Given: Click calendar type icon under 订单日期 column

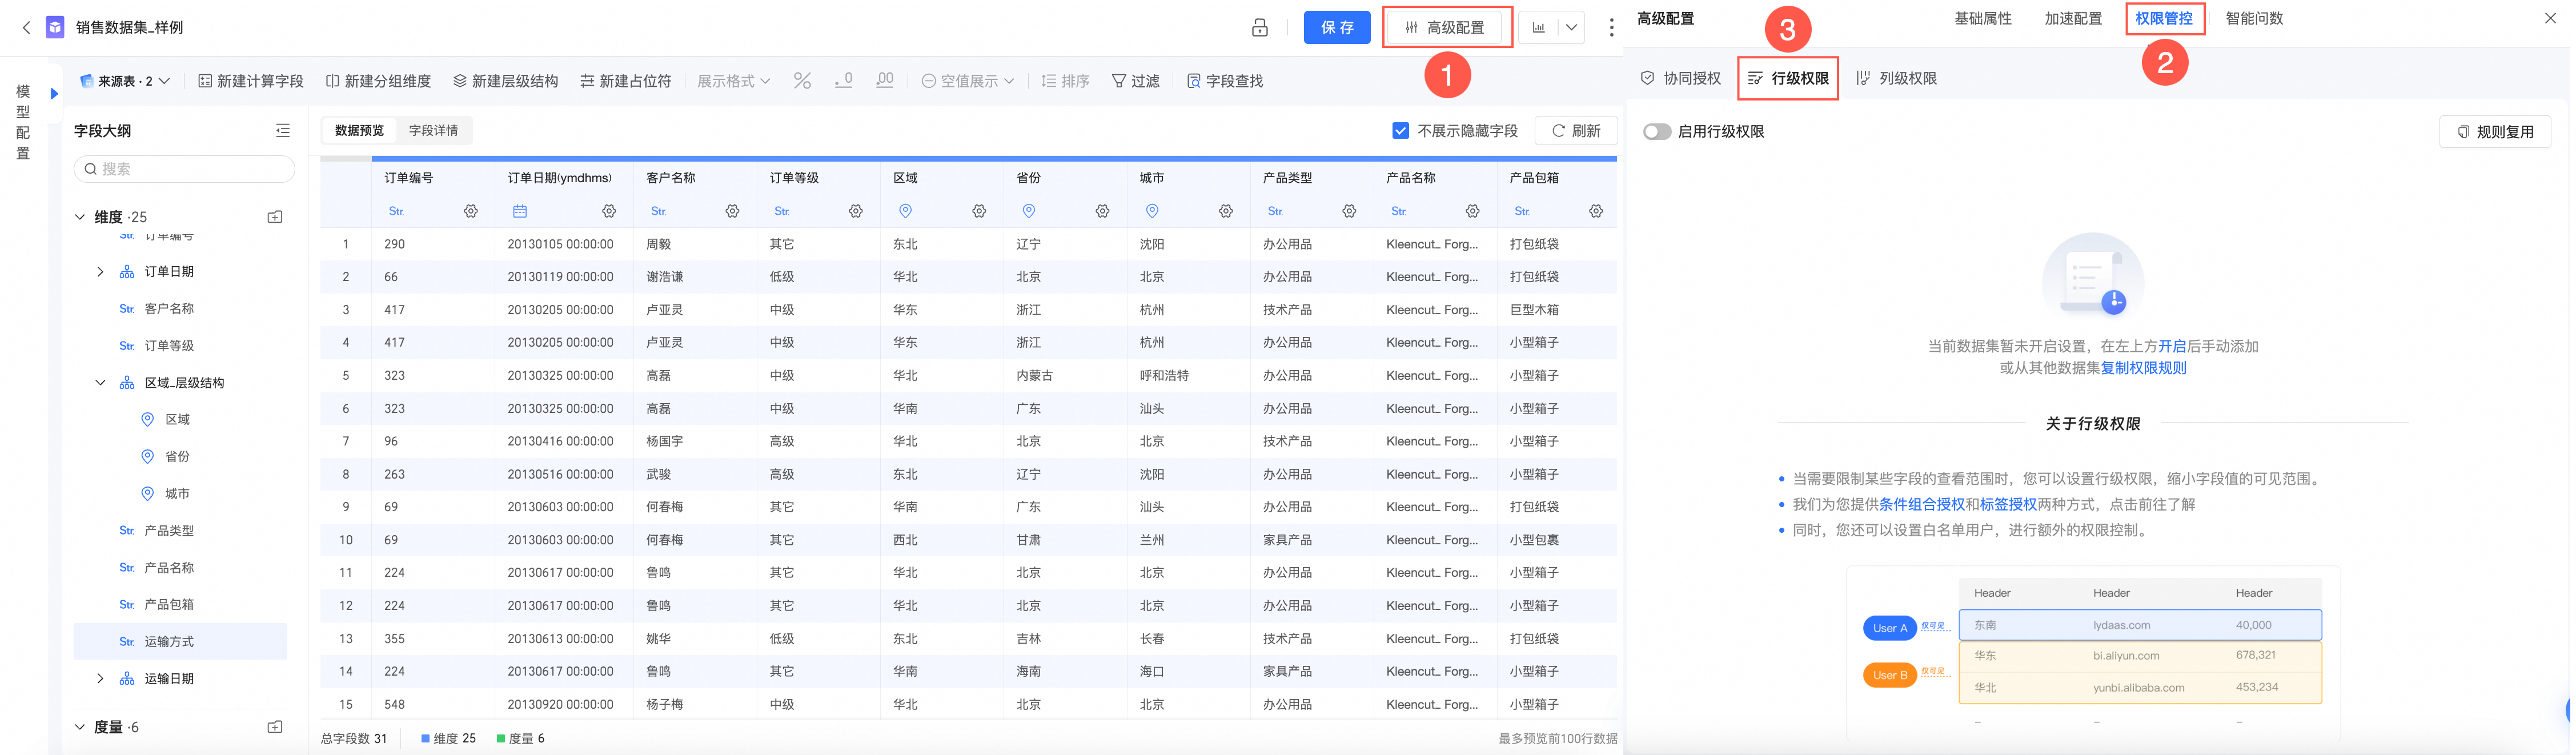Looking at the screenshot, I should (520, 211).
